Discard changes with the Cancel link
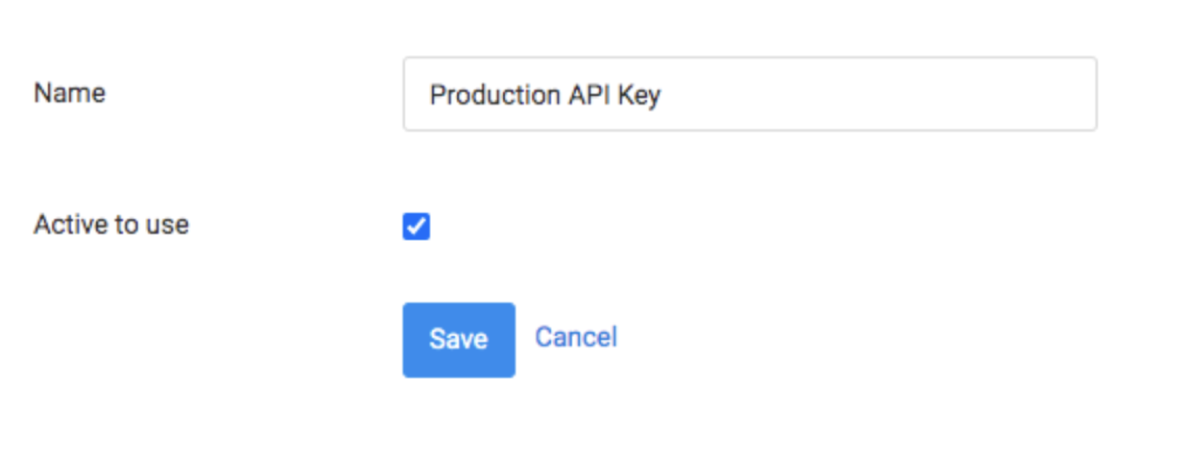Viewport: 1200px width, 449px height. point(576,337)
